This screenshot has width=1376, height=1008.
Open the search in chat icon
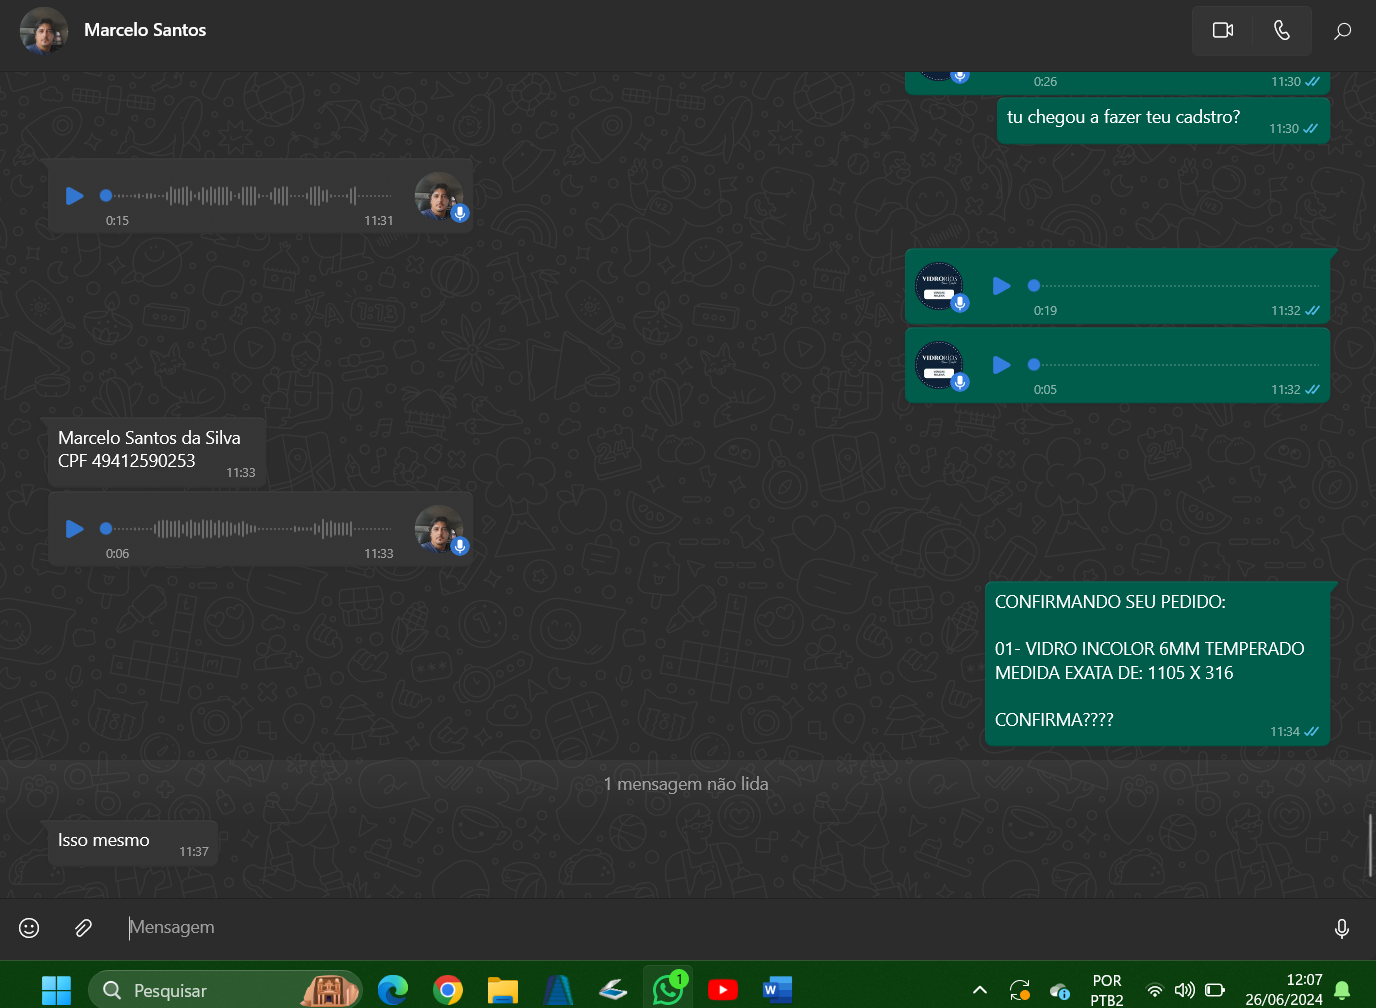(x=1342, y=31)
